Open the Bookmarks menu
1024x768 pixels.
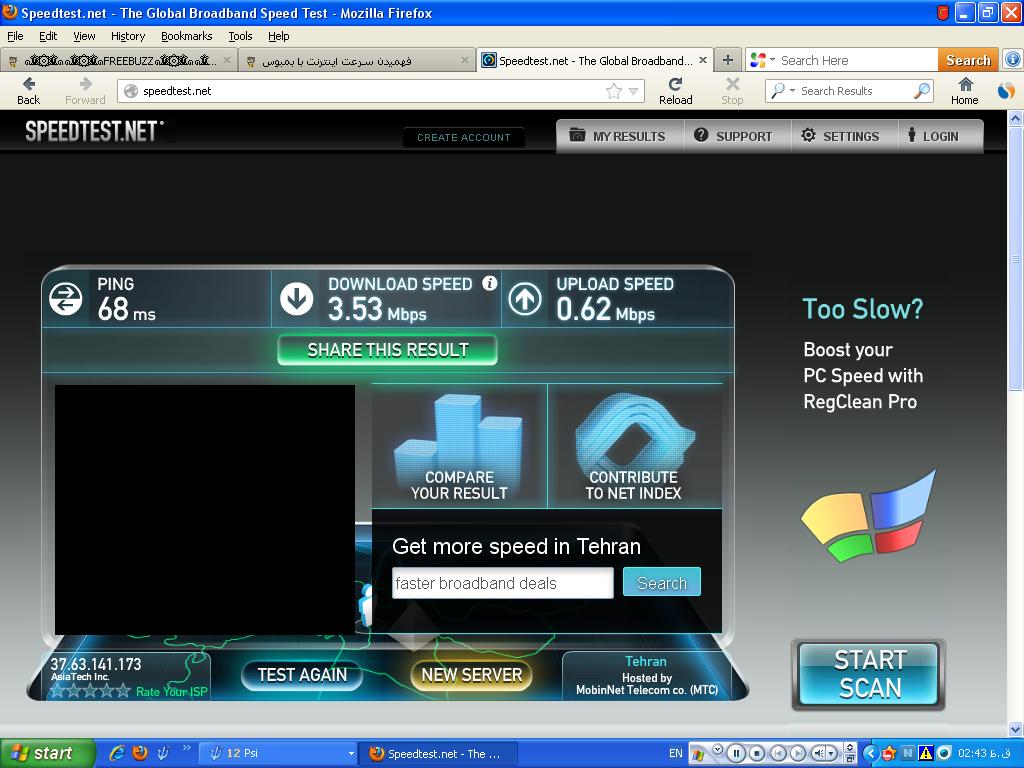(187, 36)
